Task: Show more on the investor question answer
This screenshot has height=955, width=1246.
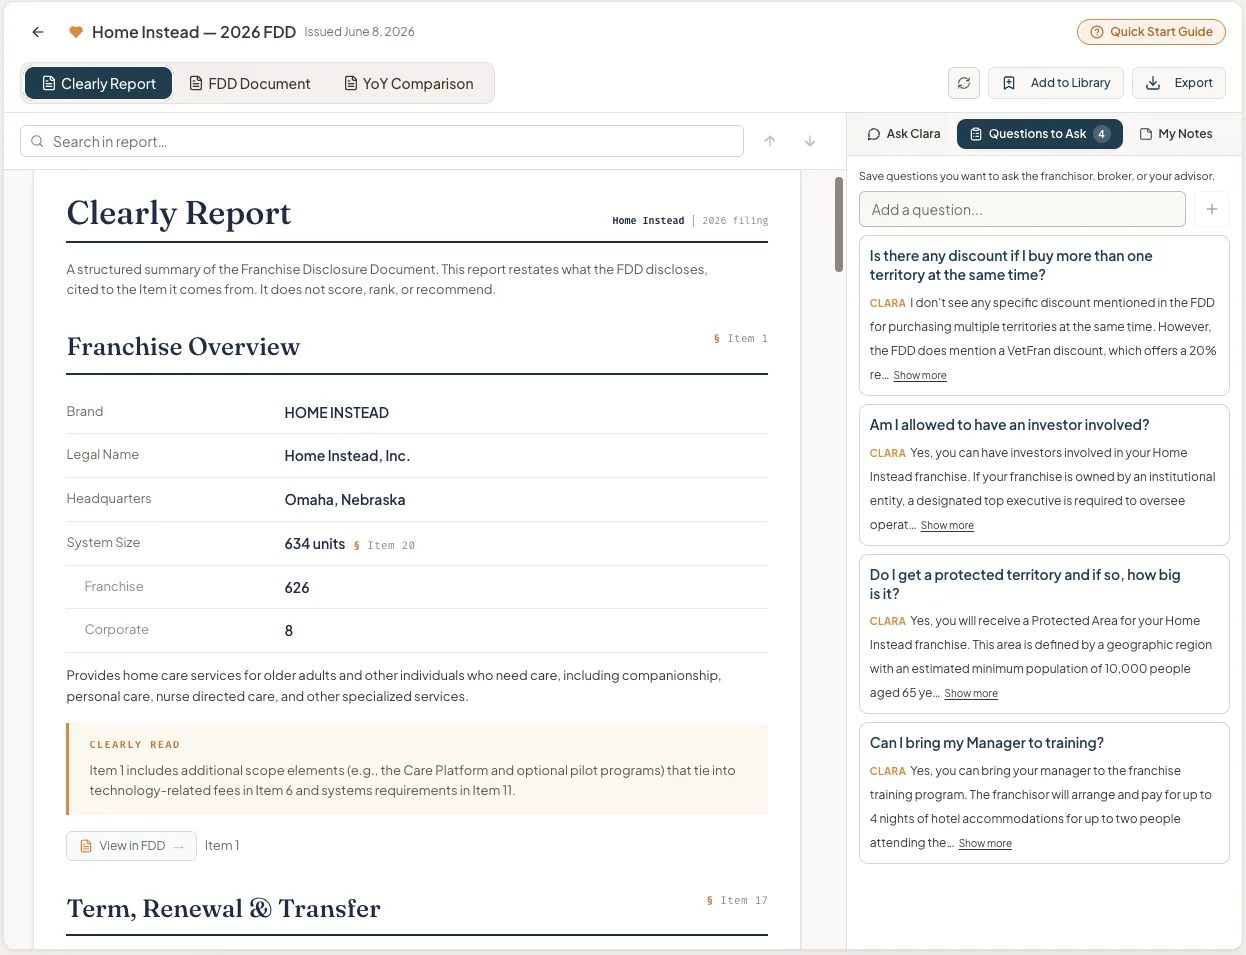Action: [x=947, y=526]
